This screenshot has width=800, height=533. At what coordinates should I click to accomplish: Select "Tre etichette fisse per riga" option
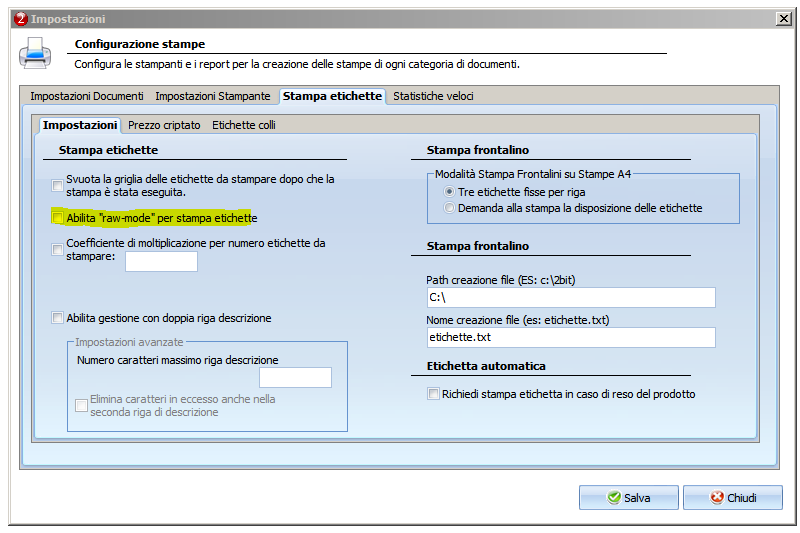pos(449,192)
